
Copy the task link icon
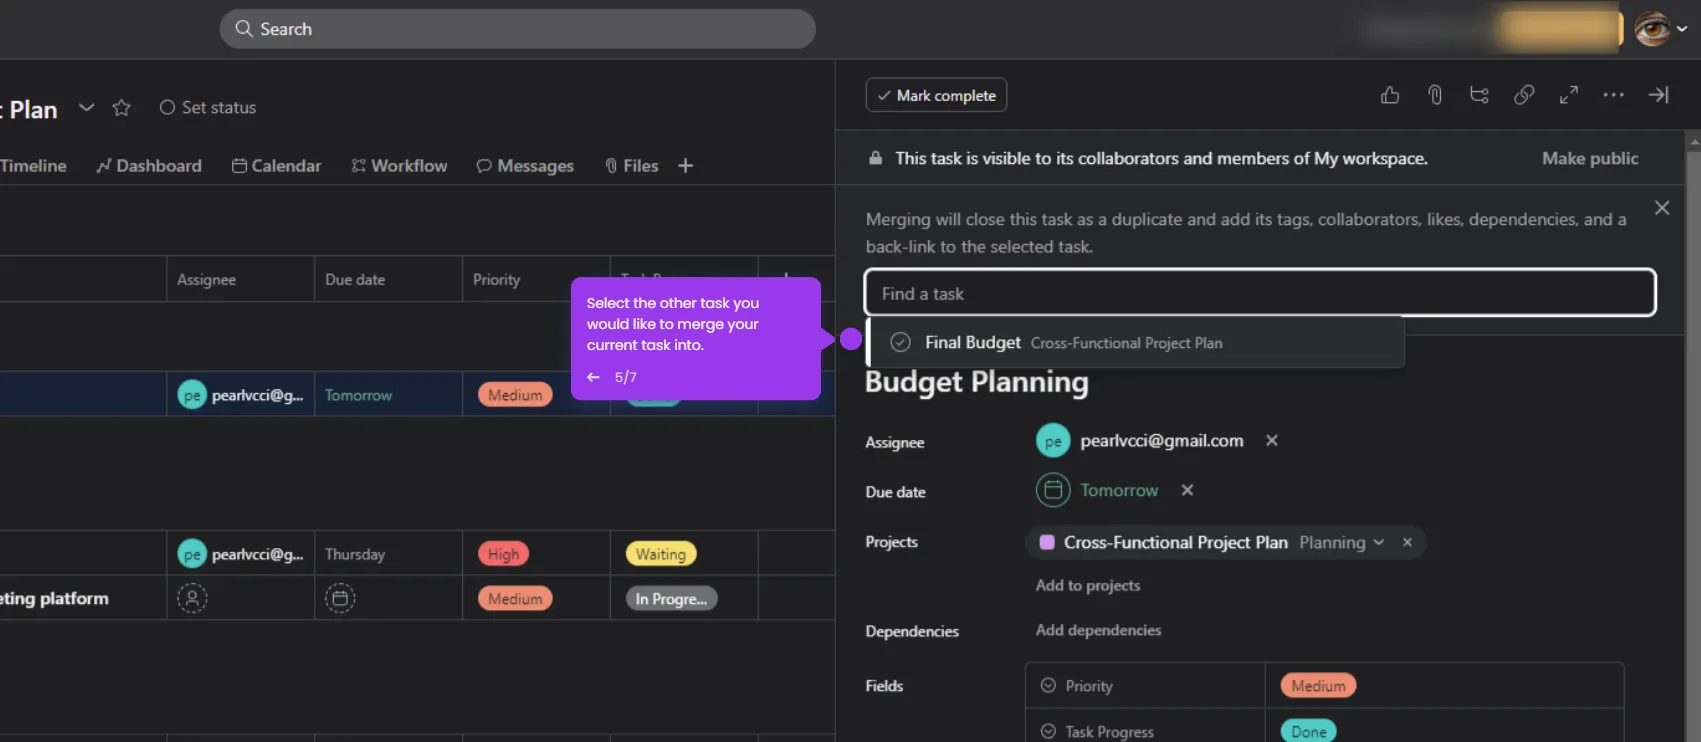(x=1524, y=95)
